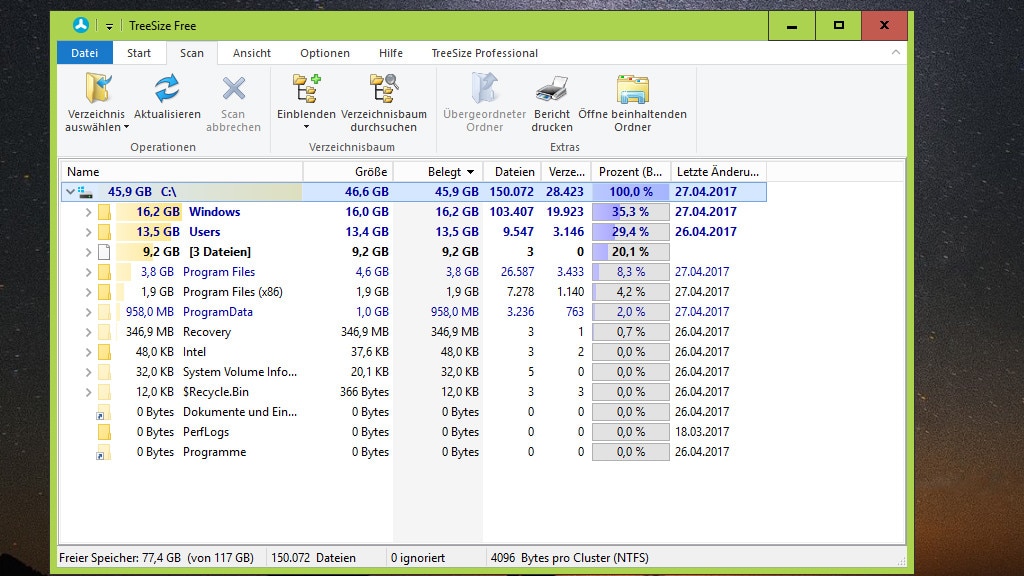This screenshot has height=576, width=1024.
Task: Click the Bericht drucken printer icon
Action: tap(552, 89)
